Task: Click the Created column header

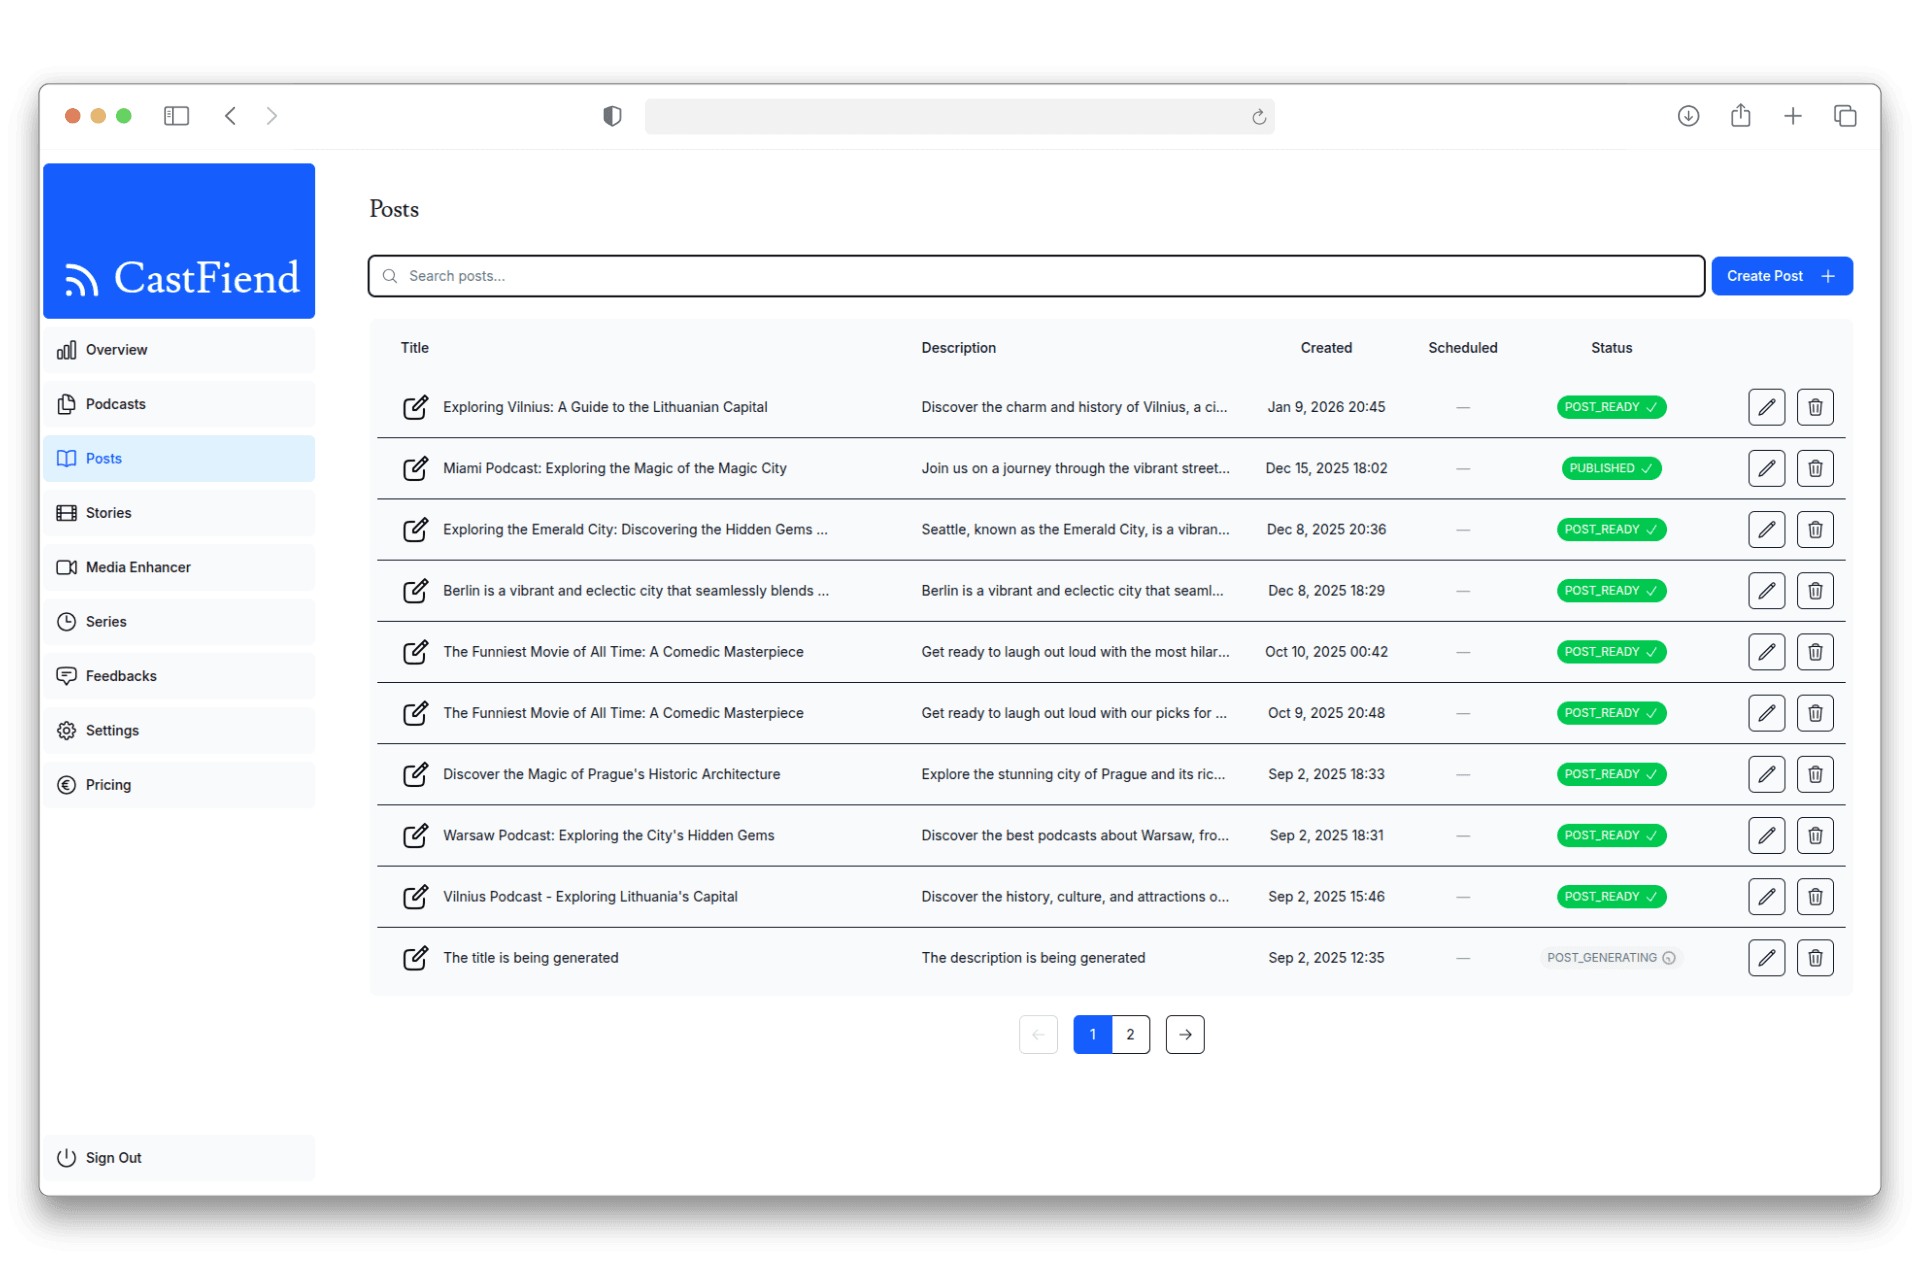Action: pyautogui.click(x=1326, y=348)
